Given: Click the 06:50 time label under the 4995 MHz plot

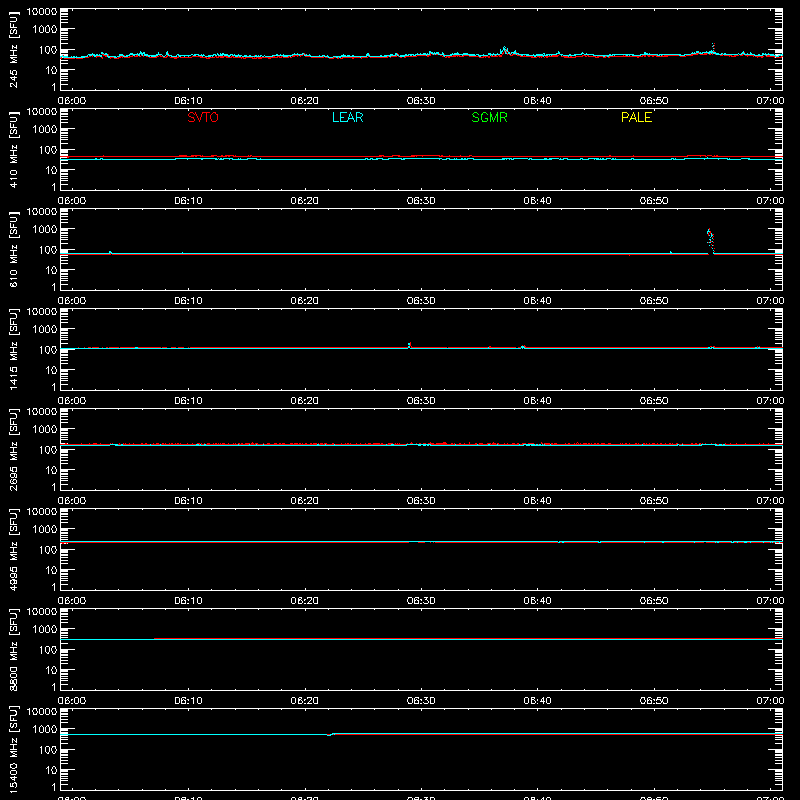Looking at the screenshot, I should coord(654,601).
